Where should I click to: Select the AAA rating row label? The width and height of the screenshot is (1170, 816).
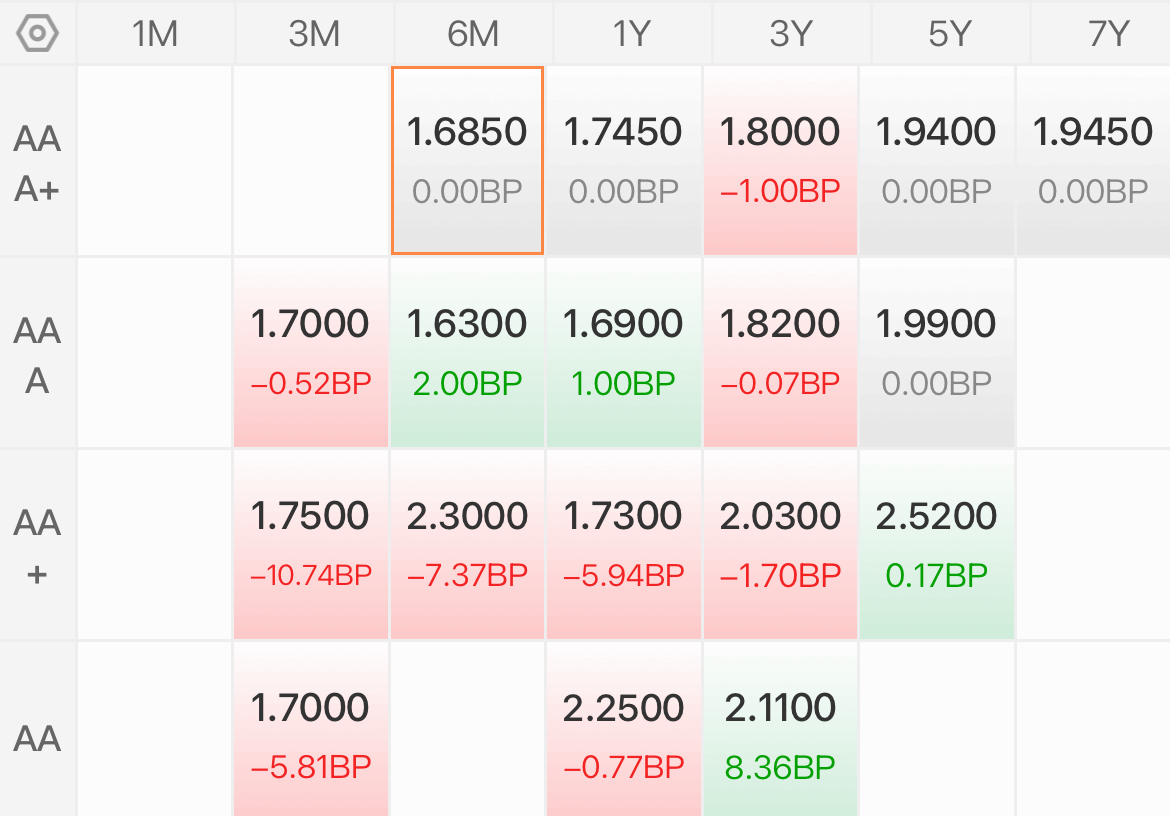click(x=37, y=354)
